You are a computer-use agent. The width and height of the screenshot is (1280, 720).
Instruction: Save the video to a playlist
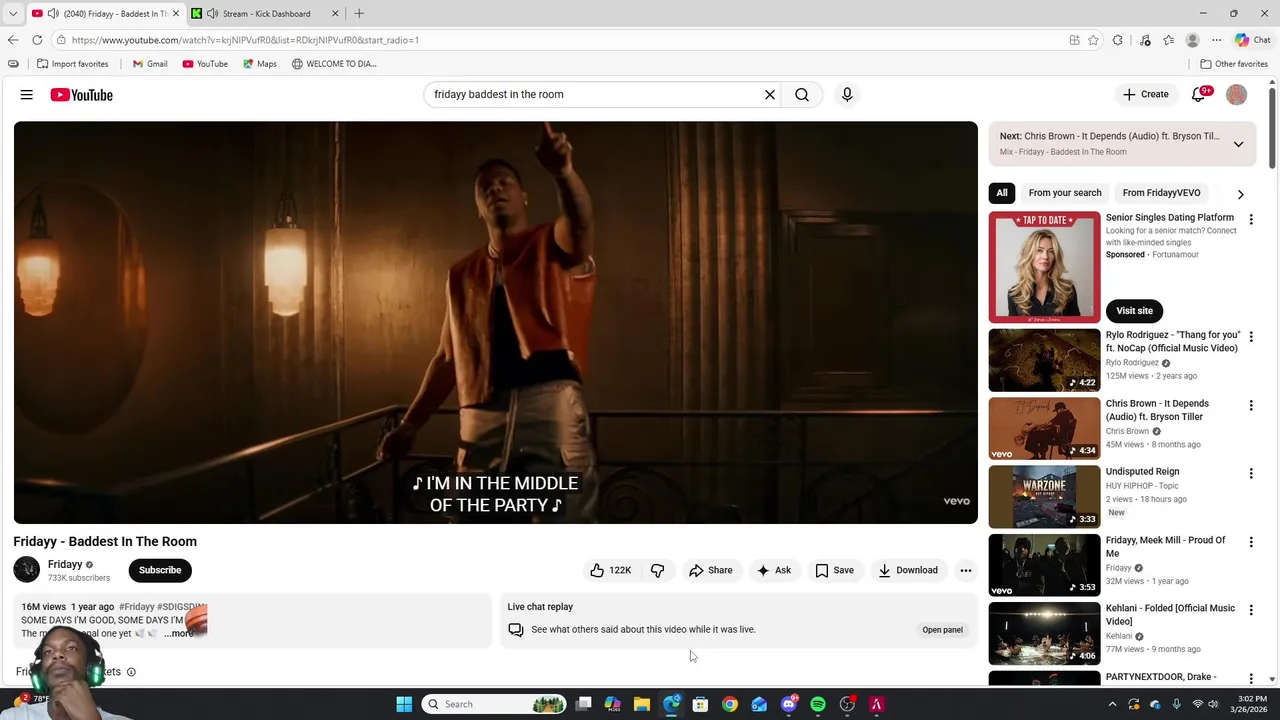pyautogui.click(x=835, y=570)
